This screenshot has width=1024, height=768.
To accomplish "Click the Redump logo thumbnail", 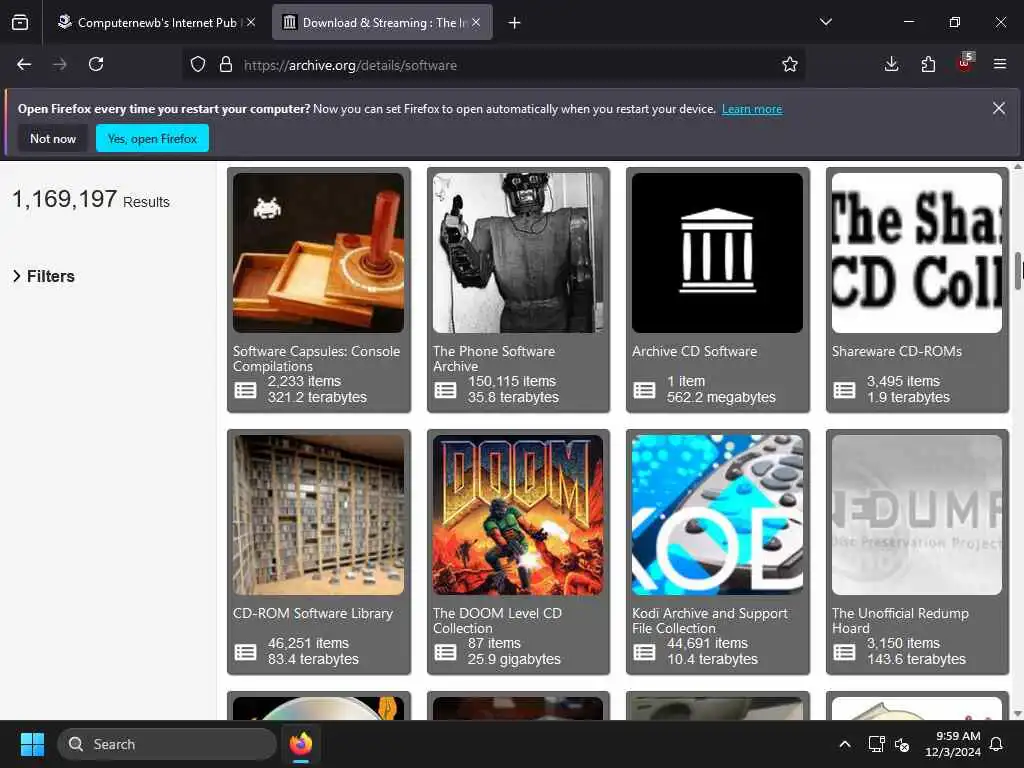I will [x=917, y=515].
